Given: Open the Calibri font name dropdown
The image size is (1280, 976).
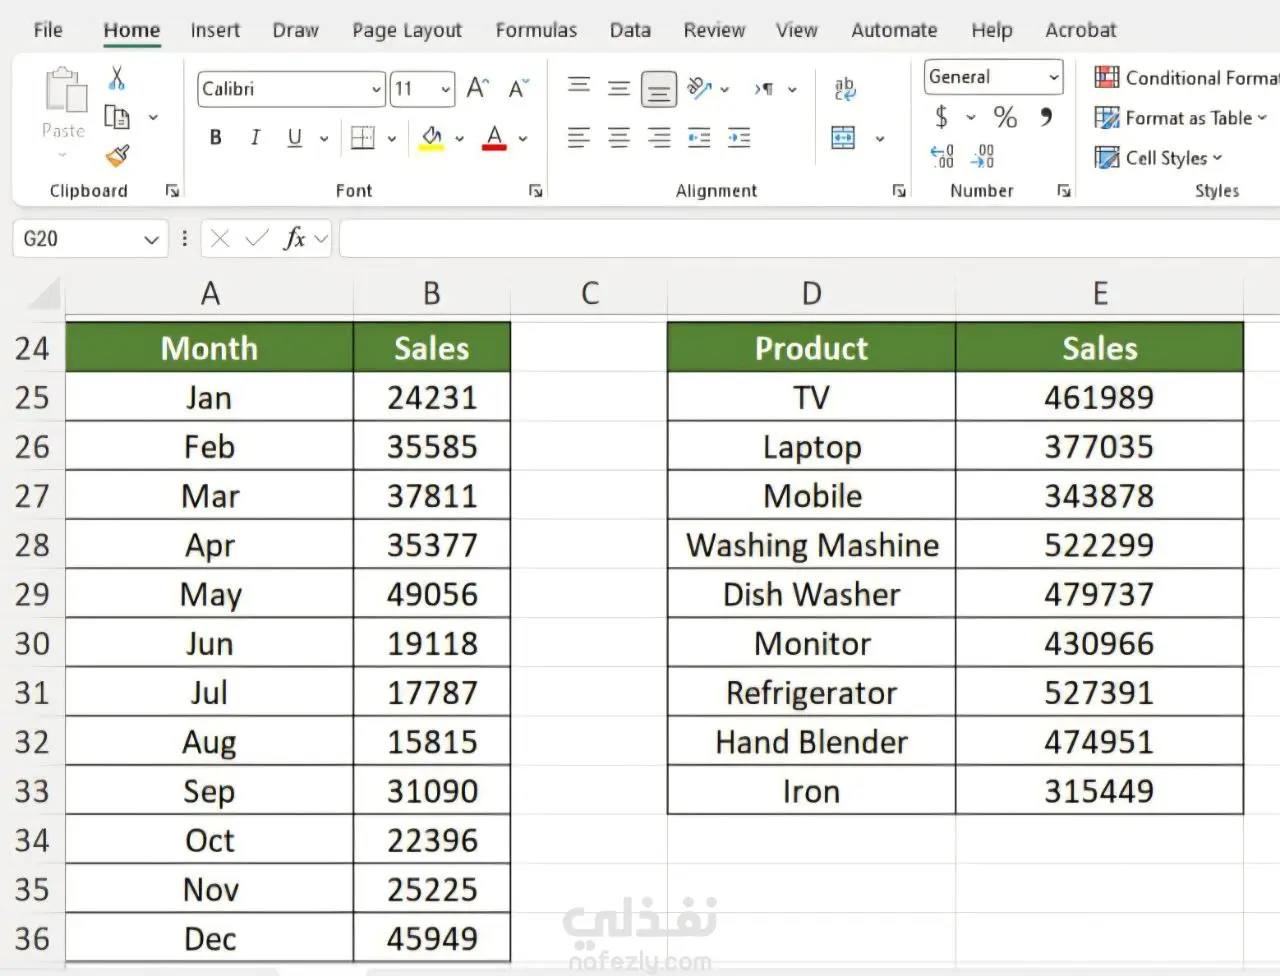Looking at the screenshot, I should point(377,89).
